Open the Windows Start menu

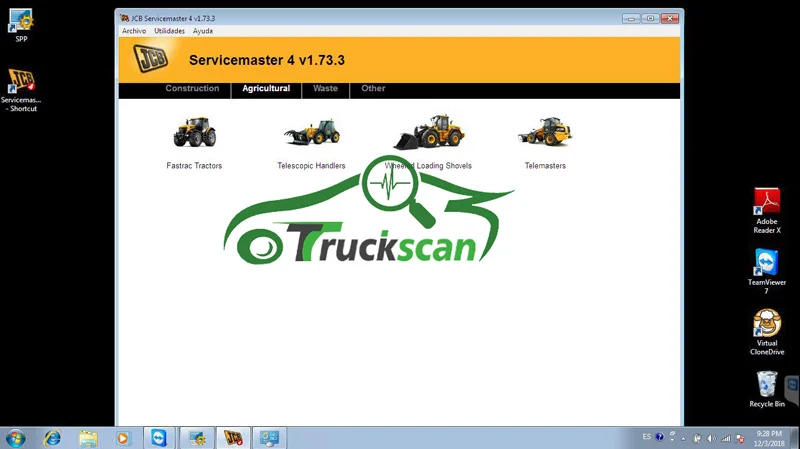[15, 438]
